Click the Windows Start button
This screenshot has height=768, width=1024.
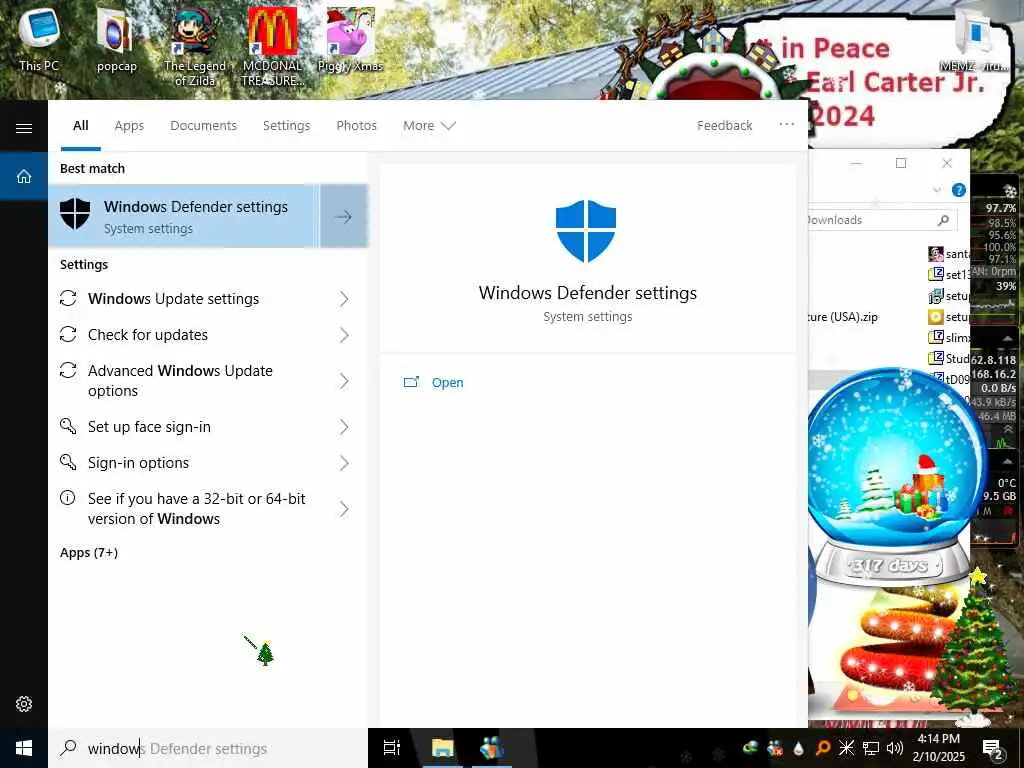tap(24, 748)
